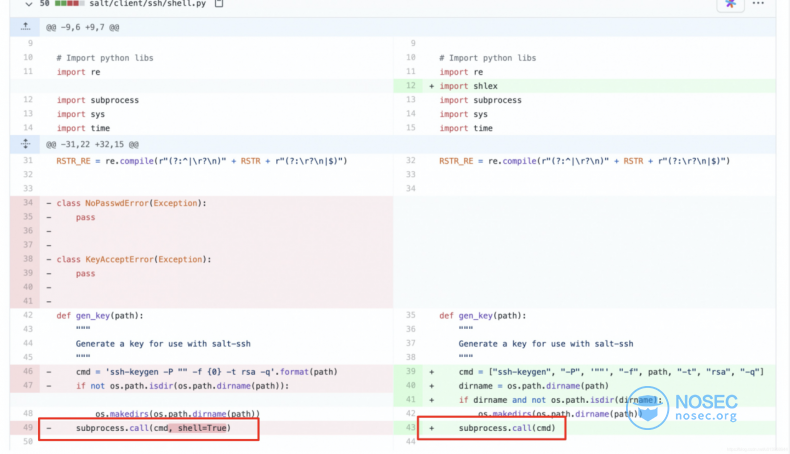Select removed line 49 number
This screenshot has width=790, height=454.
(26, 428)
